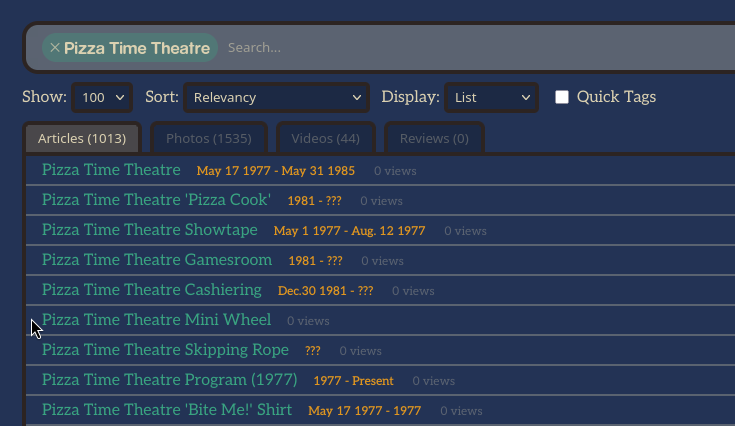The height and width of the screenshot is (426, 735).
Task: Switch to the Photos (1535) tab
Action: tap(208, 138)
